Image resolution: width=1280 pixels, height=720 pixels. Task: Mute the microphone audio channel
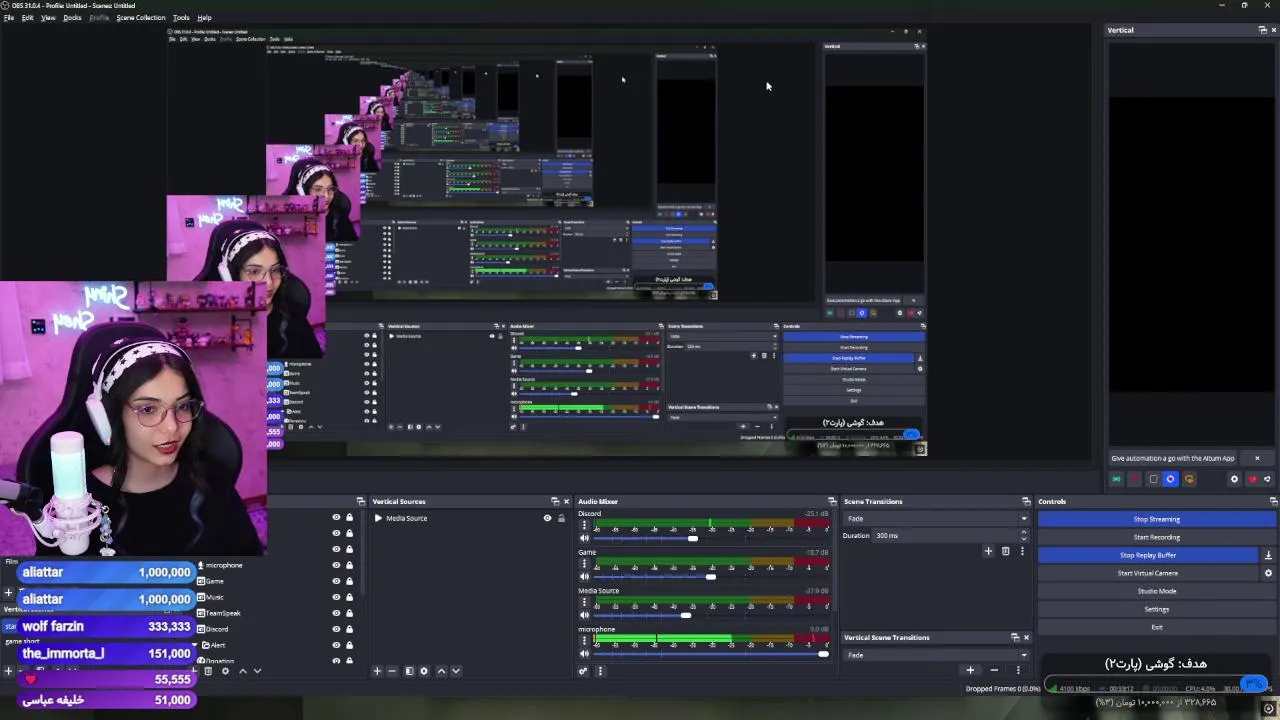[585, 654]
